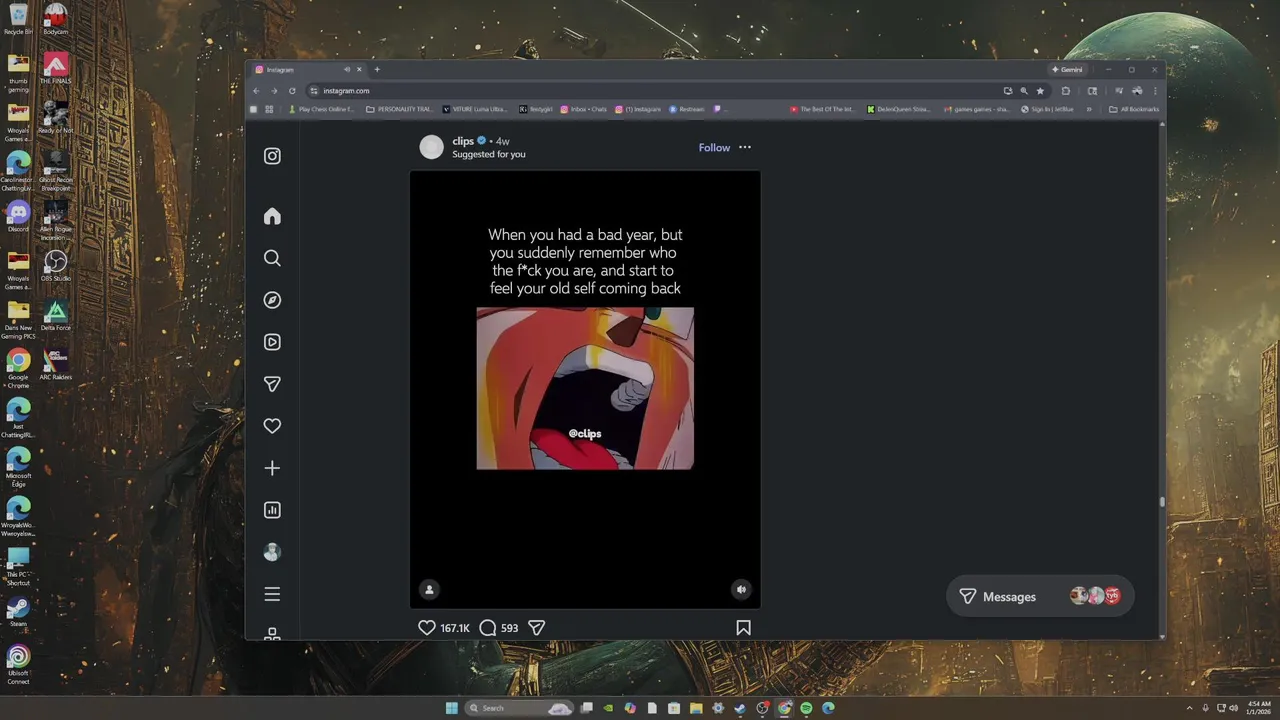Click the Instagram logo in sidebar
This screenshot has height=720, width=1280.
272,156
